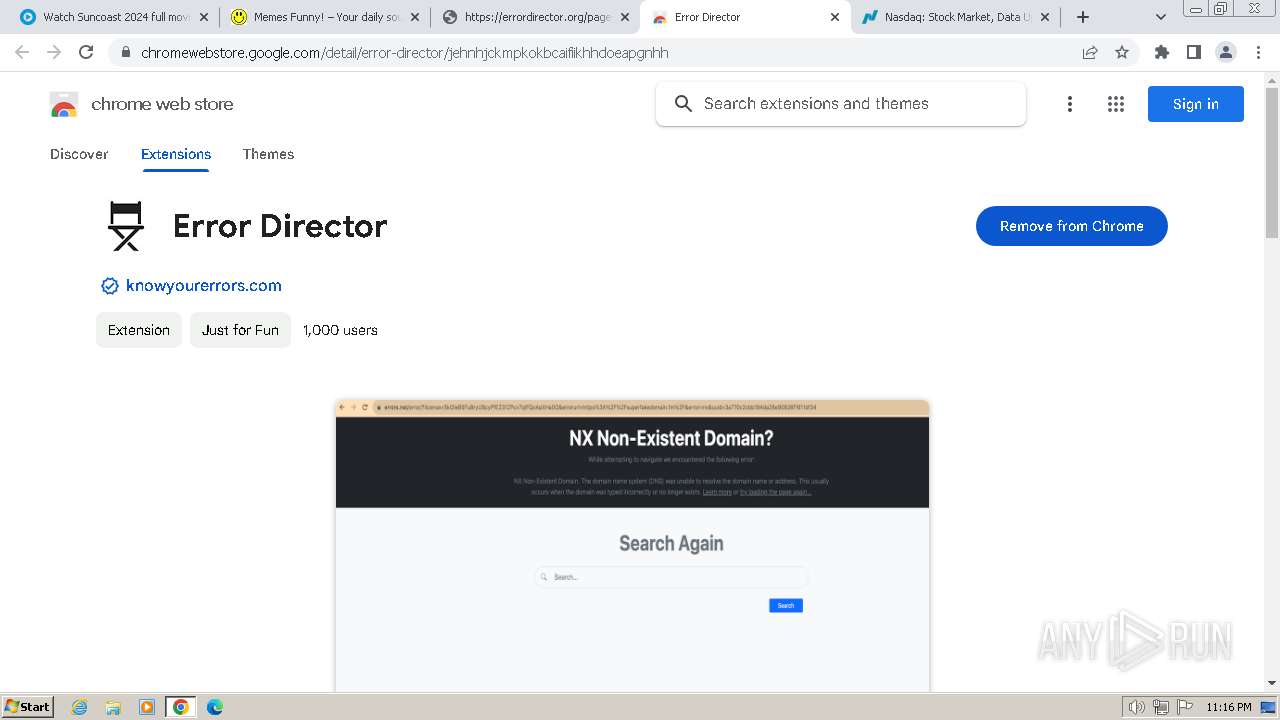This screenshot has height=720, width=1280.
Task: Open the media player taskbar icon
Action: [147, 707]
